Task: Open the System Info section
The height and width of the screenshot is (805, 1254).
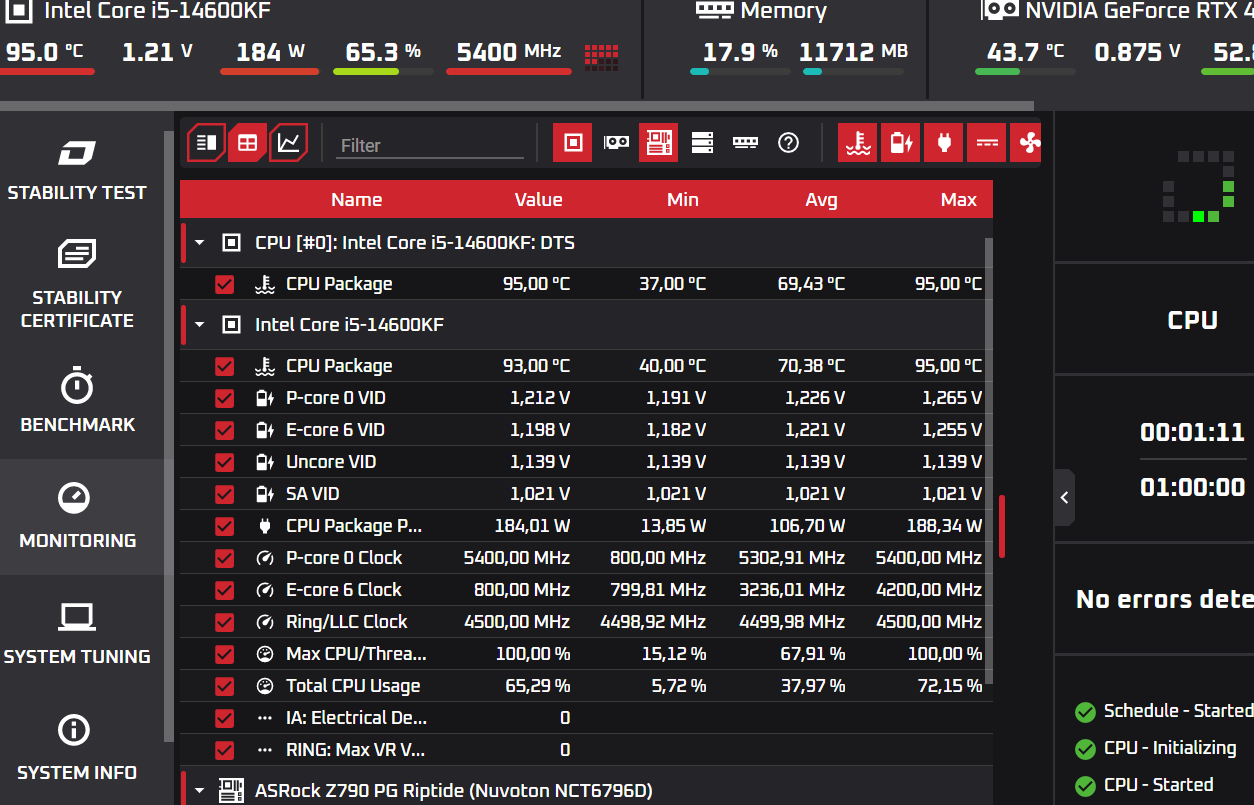Action: [77, 748]
